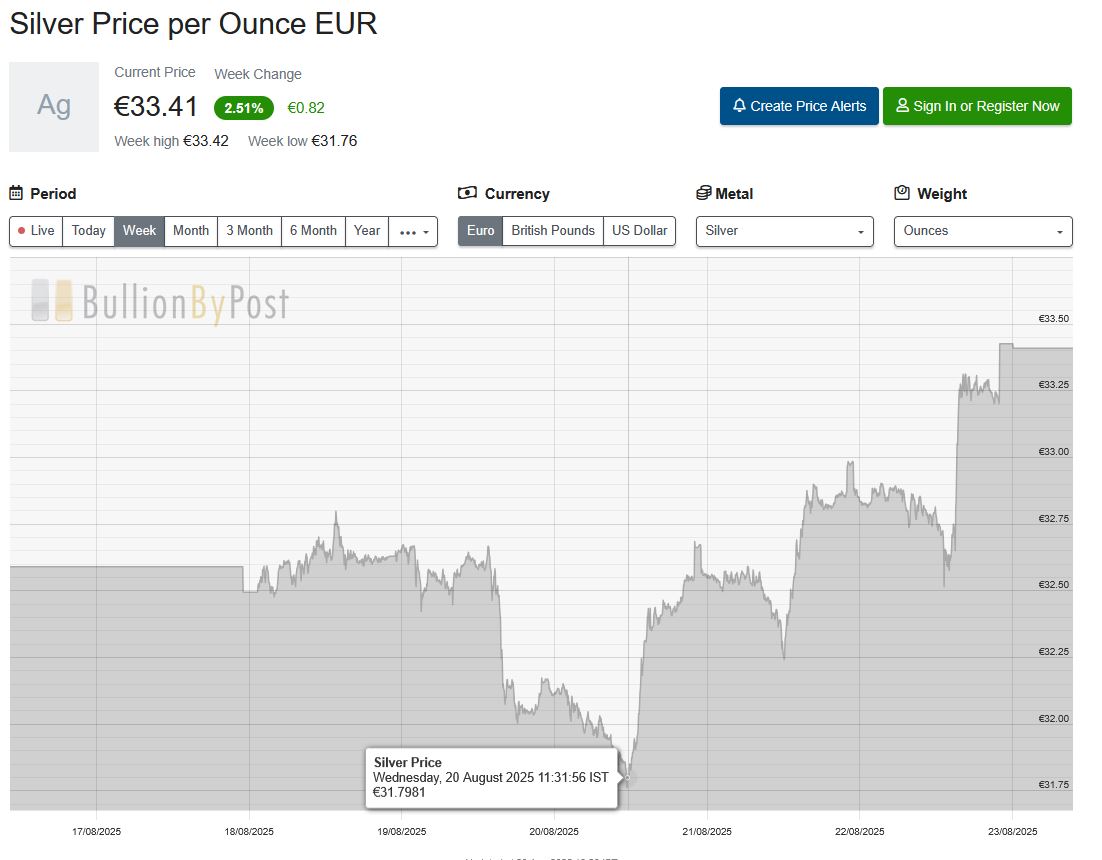Select the 3 Month period
The width and height of the screenshot is (1102, 860).
click(x=249, y=231)
